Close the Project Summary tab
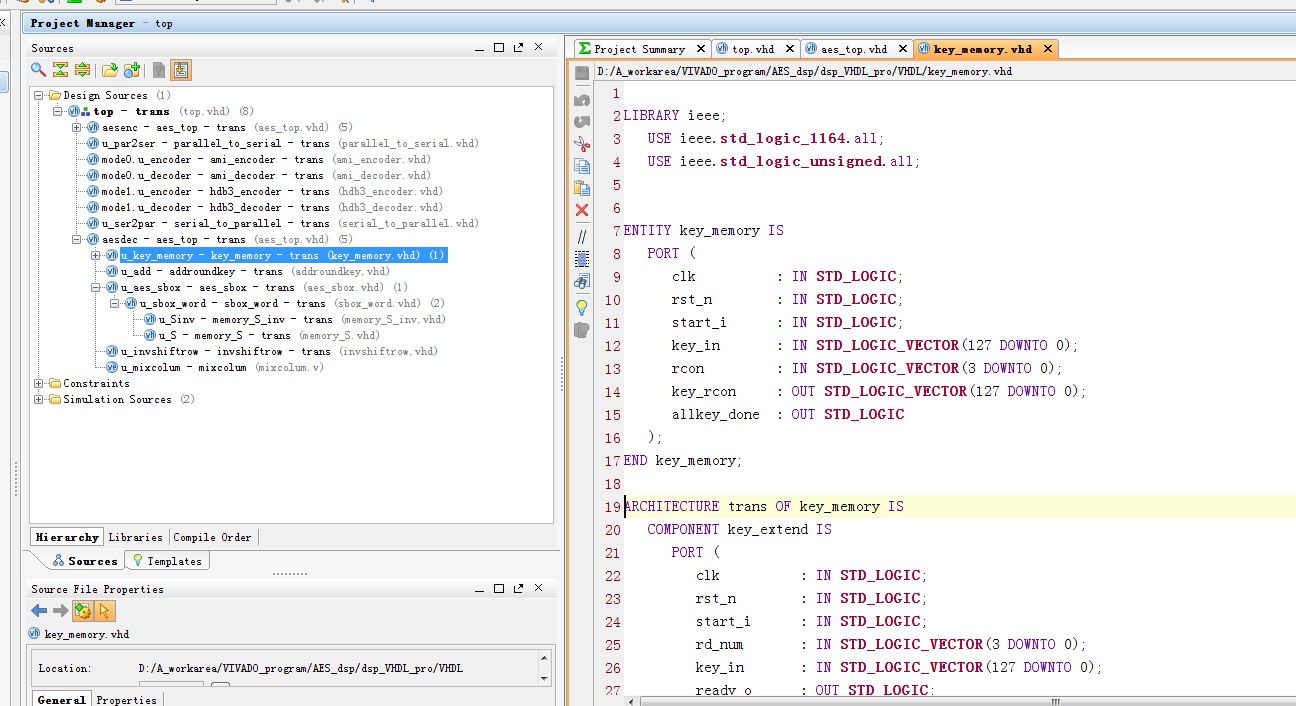This screenshot has height=706, width=1296. point(700,49)
